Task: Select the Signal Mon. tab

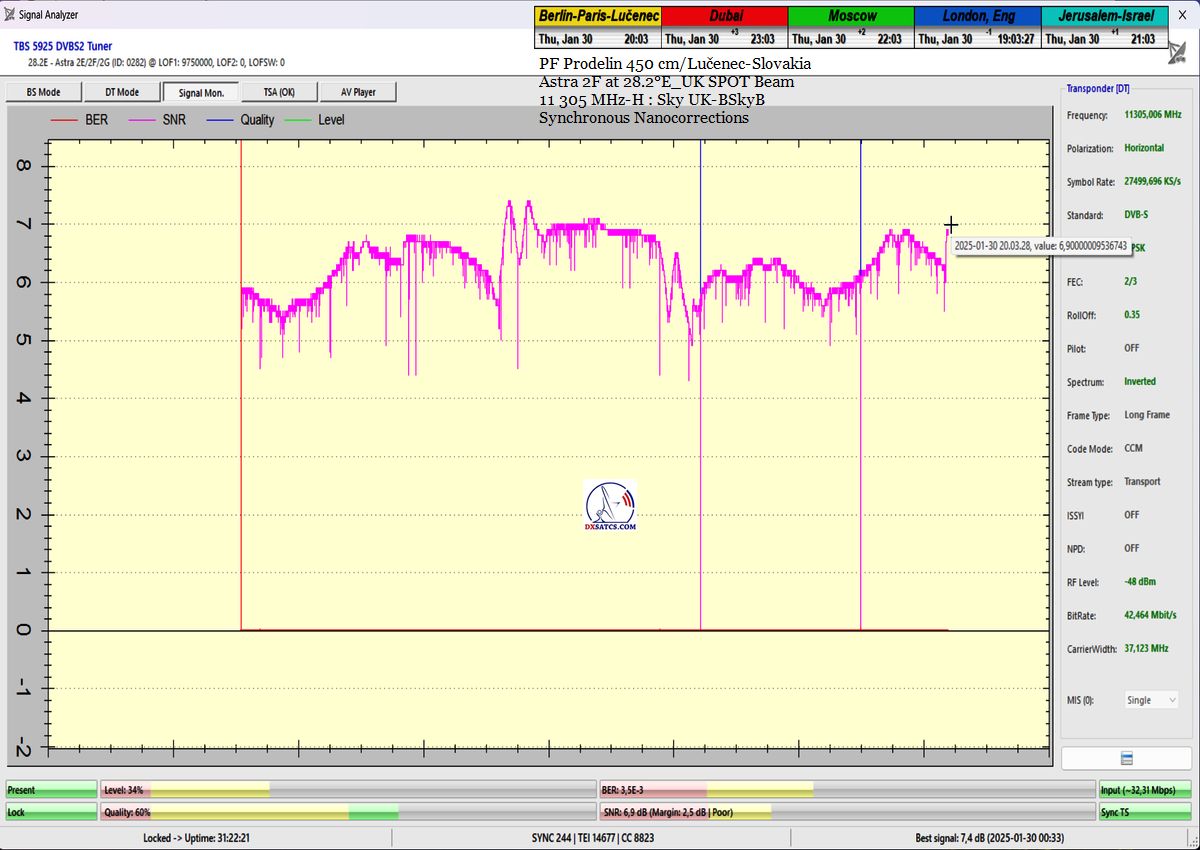Action: point(201,92)
